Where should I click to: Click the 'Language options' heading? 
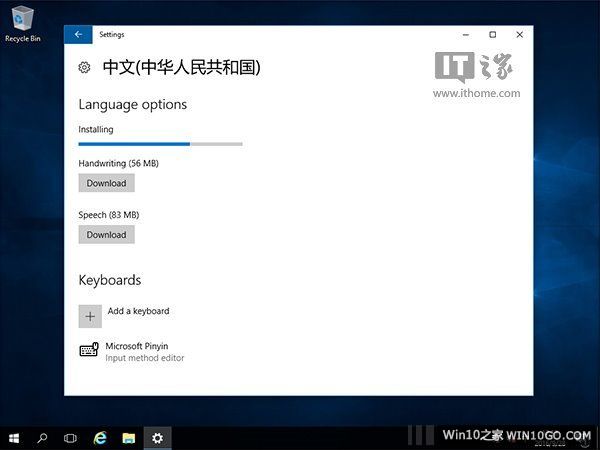(x=133, y=105)
